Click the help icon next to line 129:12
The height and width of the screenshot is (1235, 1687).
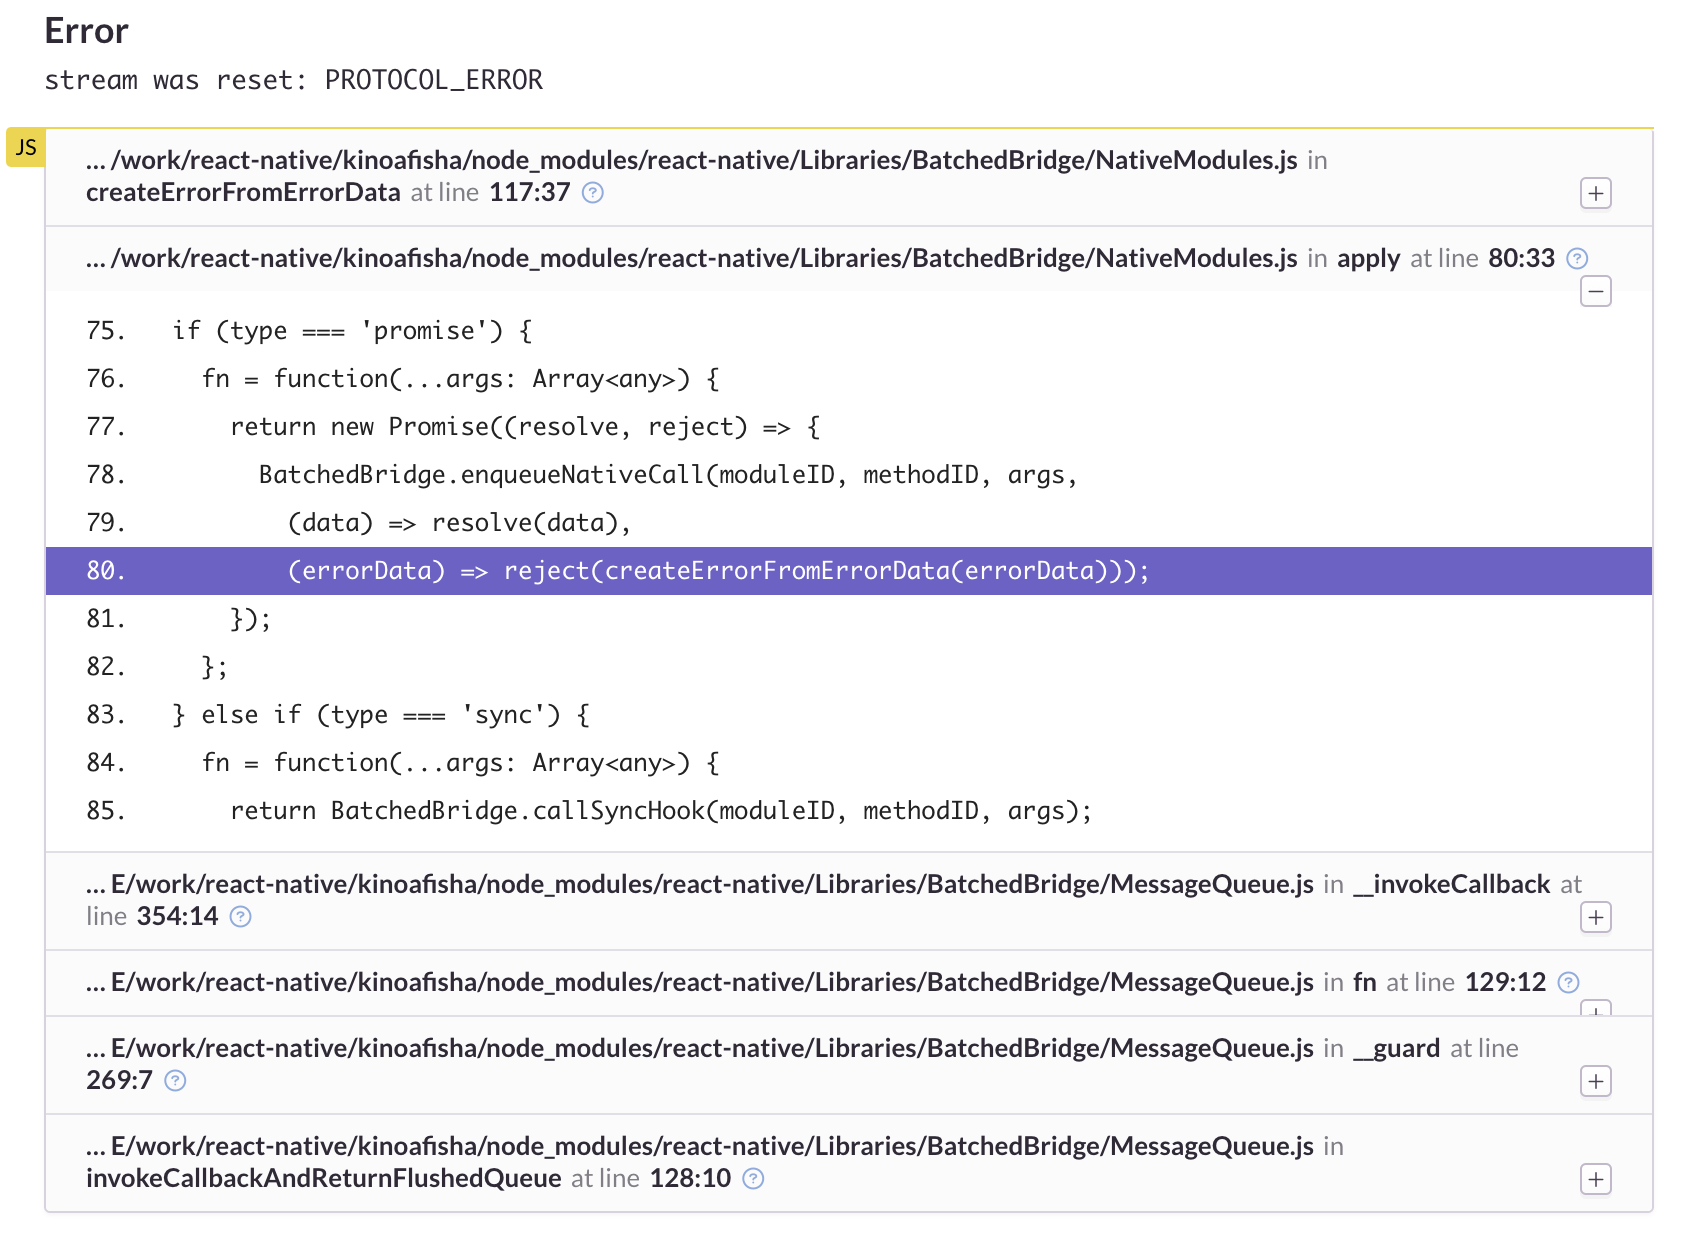click(1568, 983)
